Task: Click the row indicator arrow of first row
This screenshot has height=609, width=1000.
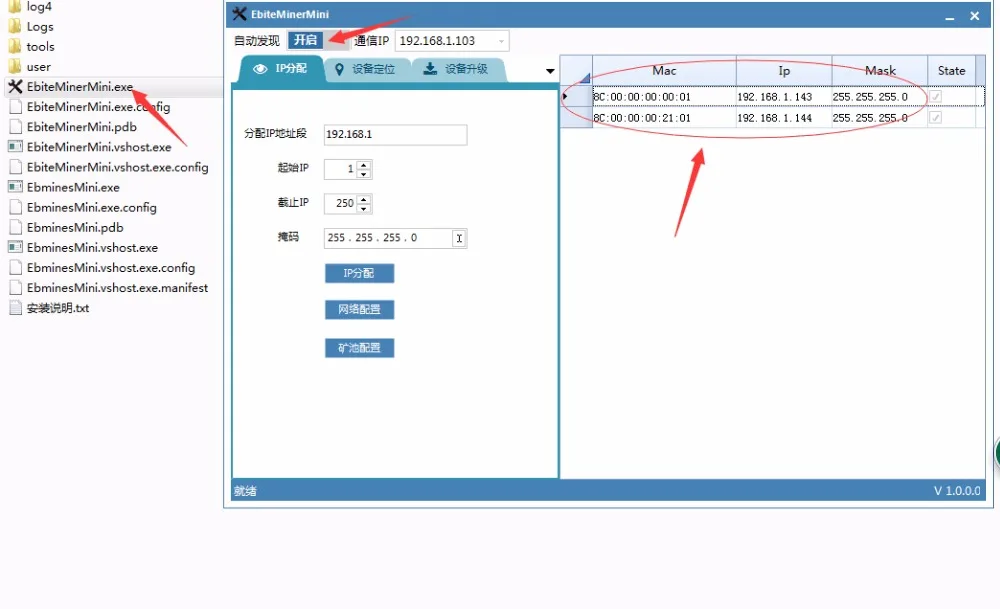Action: [565, 96]
